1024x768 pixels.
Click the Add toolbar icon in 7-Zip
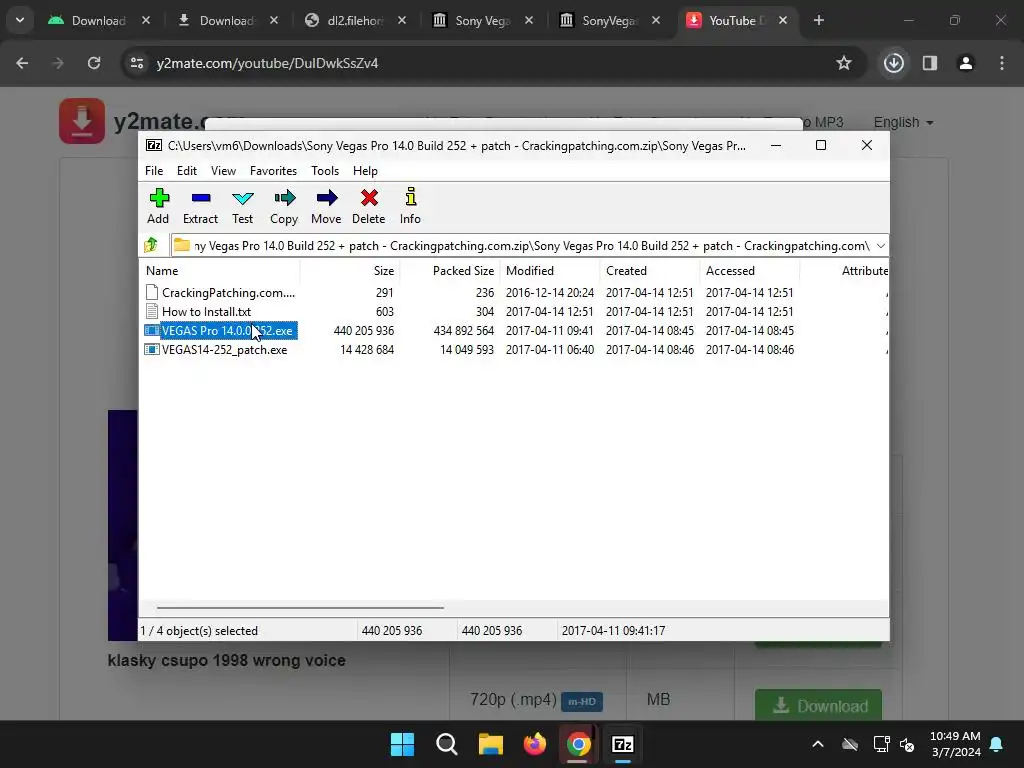[x=158, y=206]
